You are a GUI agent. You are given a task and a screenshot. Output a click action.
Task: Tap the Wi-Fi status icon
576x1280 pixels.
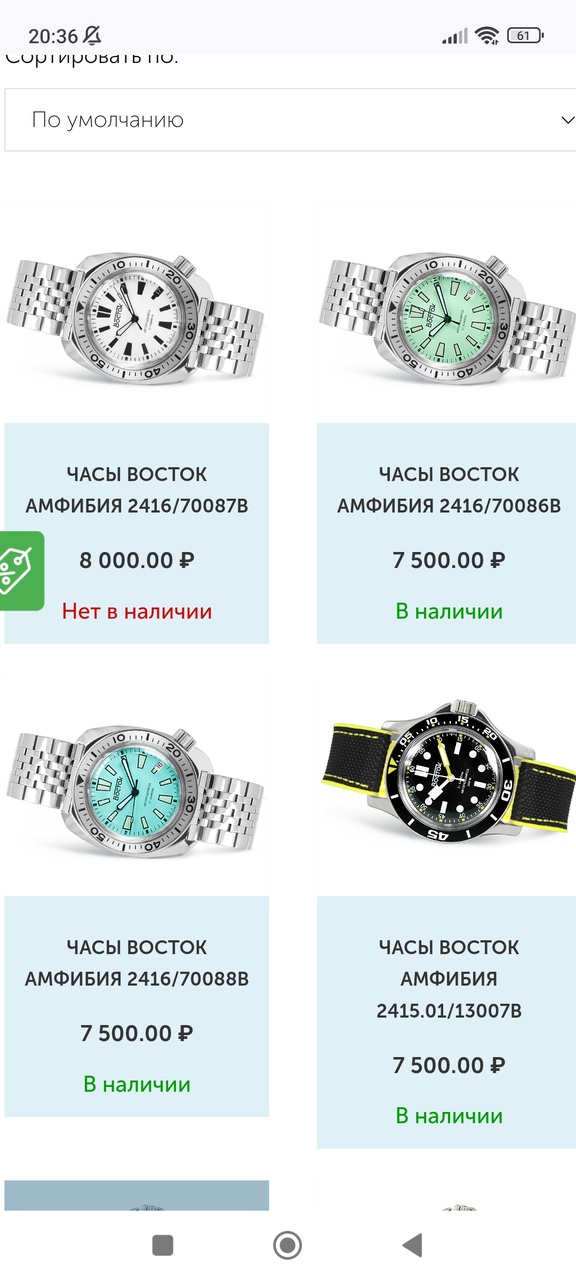click(x=488, y=36)
